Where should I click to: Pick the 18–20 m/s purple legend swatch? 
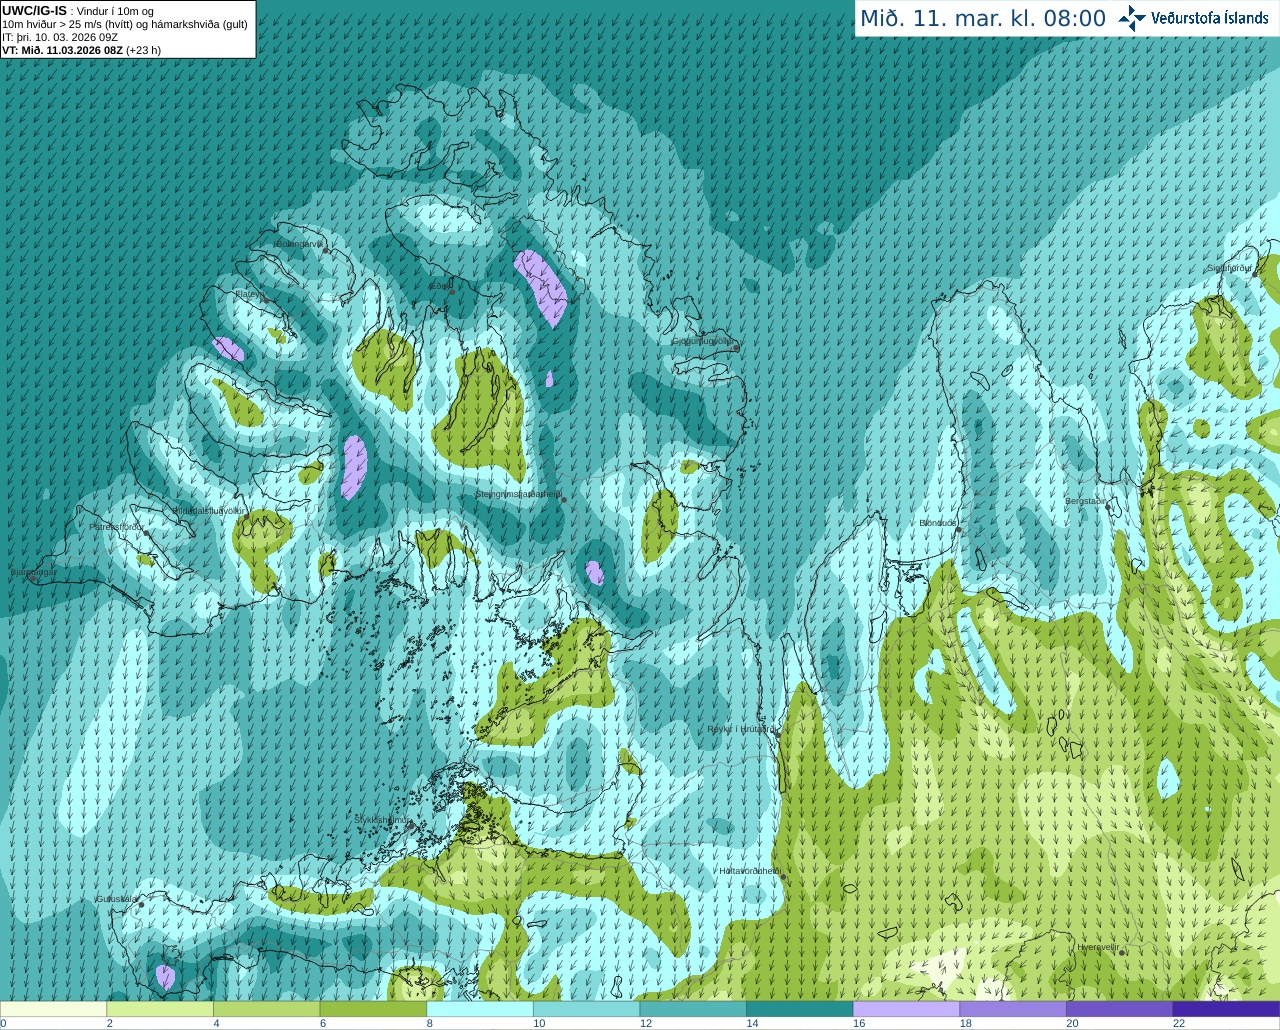tap(1013, 1009)
